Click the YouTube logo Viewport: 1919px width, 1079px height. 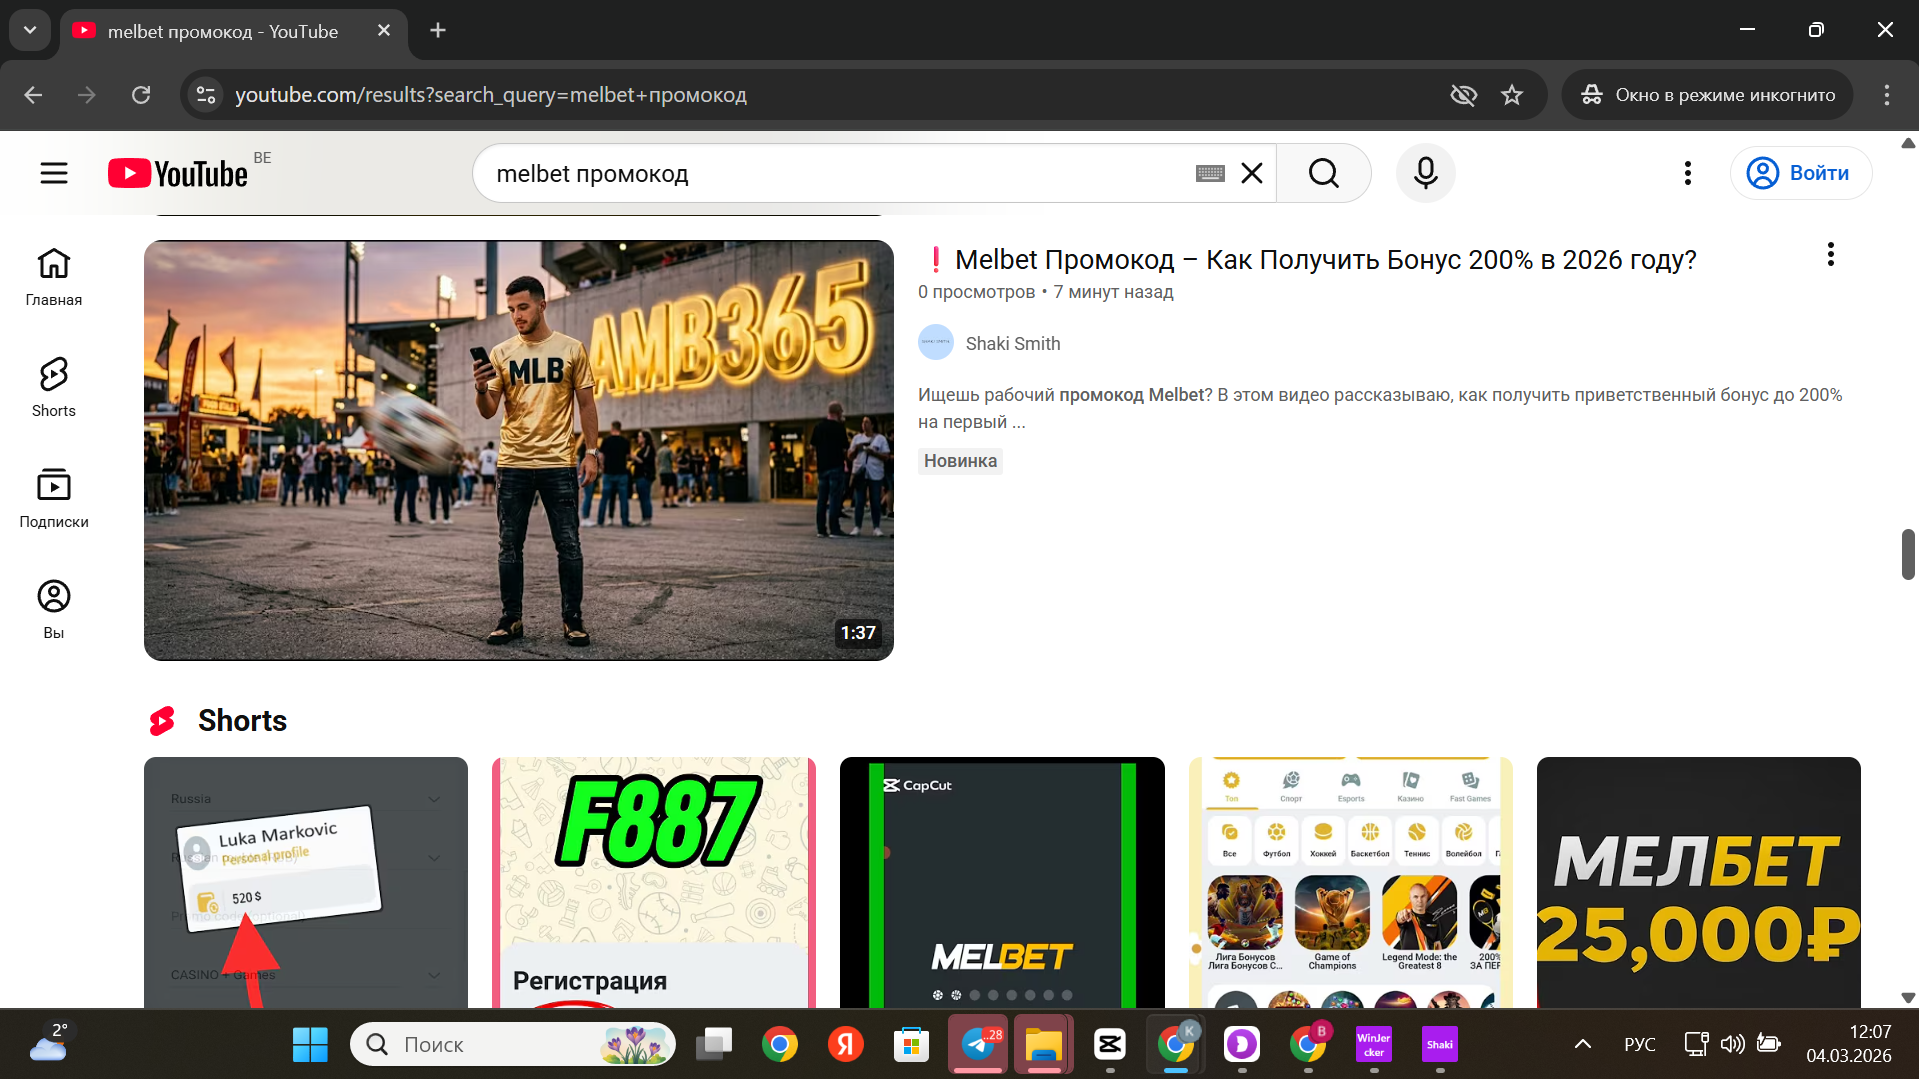(178, 173)
